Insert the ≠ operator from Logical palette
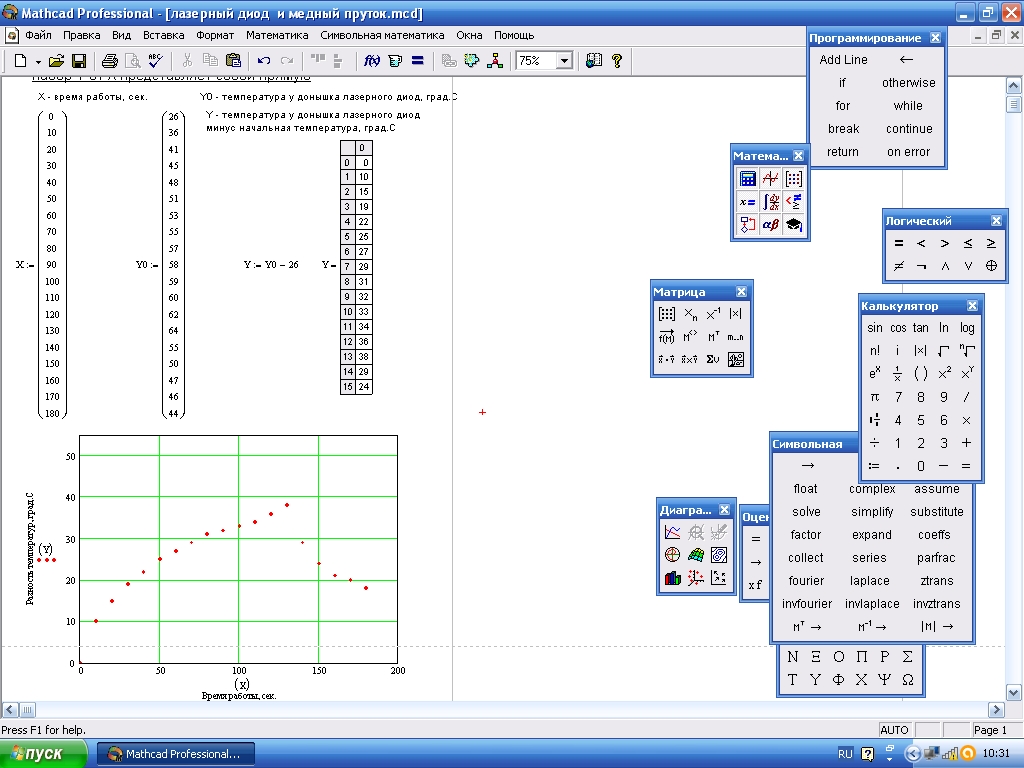The height and width of the screenshot is (768, 1024). pyautogui.click(x=899, y=266)
